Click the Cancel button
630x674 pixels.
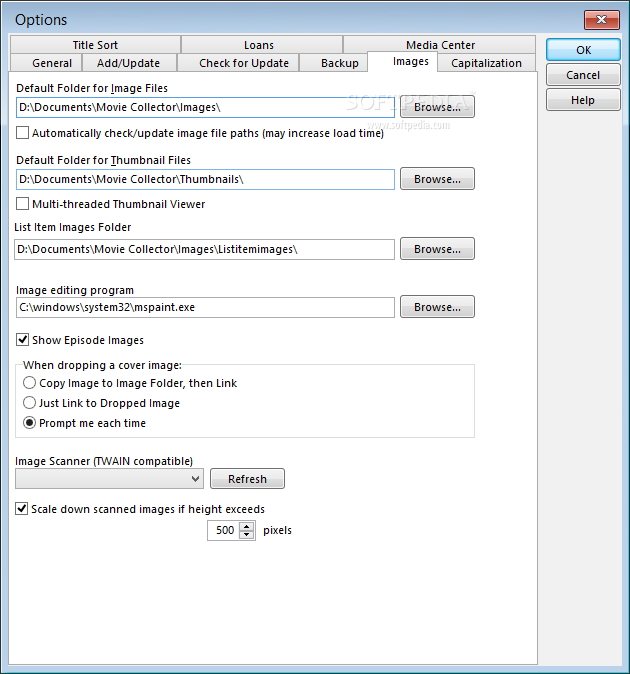(583, 75)
